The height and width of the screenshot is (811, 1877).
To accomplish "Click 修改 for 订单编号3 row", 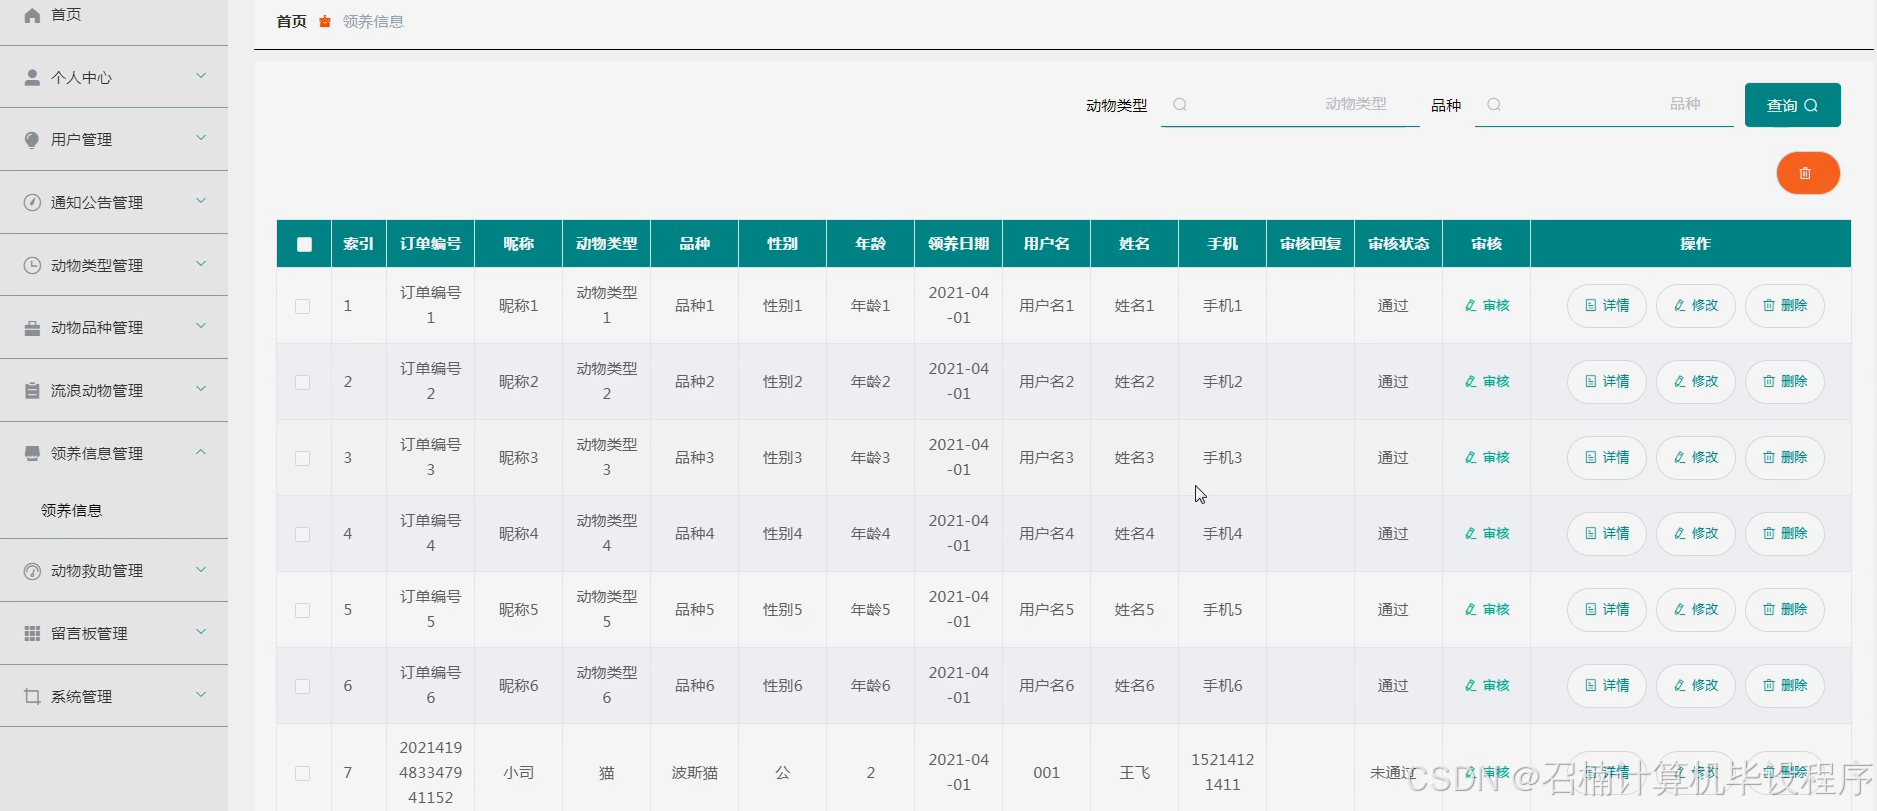I will 1696,458.
